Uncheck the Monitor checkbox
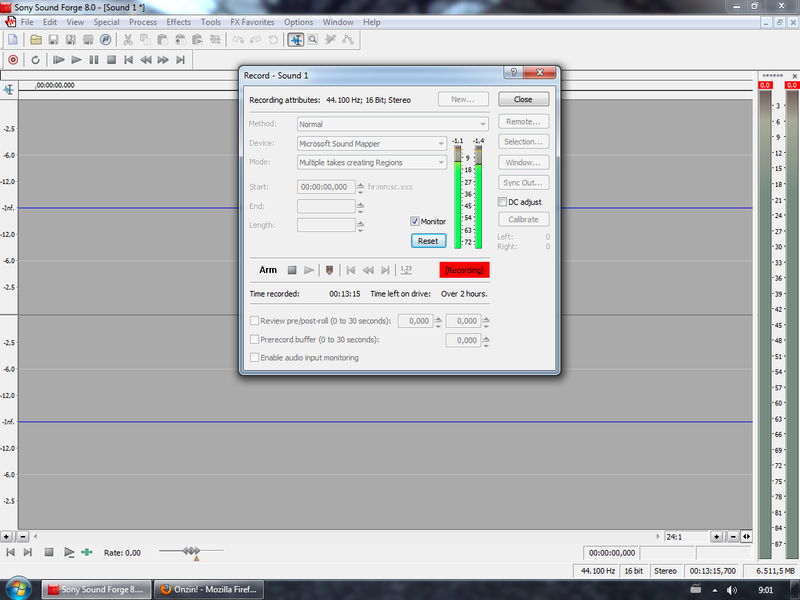The height and width of the screenshot is (600, 800). [x=415, y=221]
